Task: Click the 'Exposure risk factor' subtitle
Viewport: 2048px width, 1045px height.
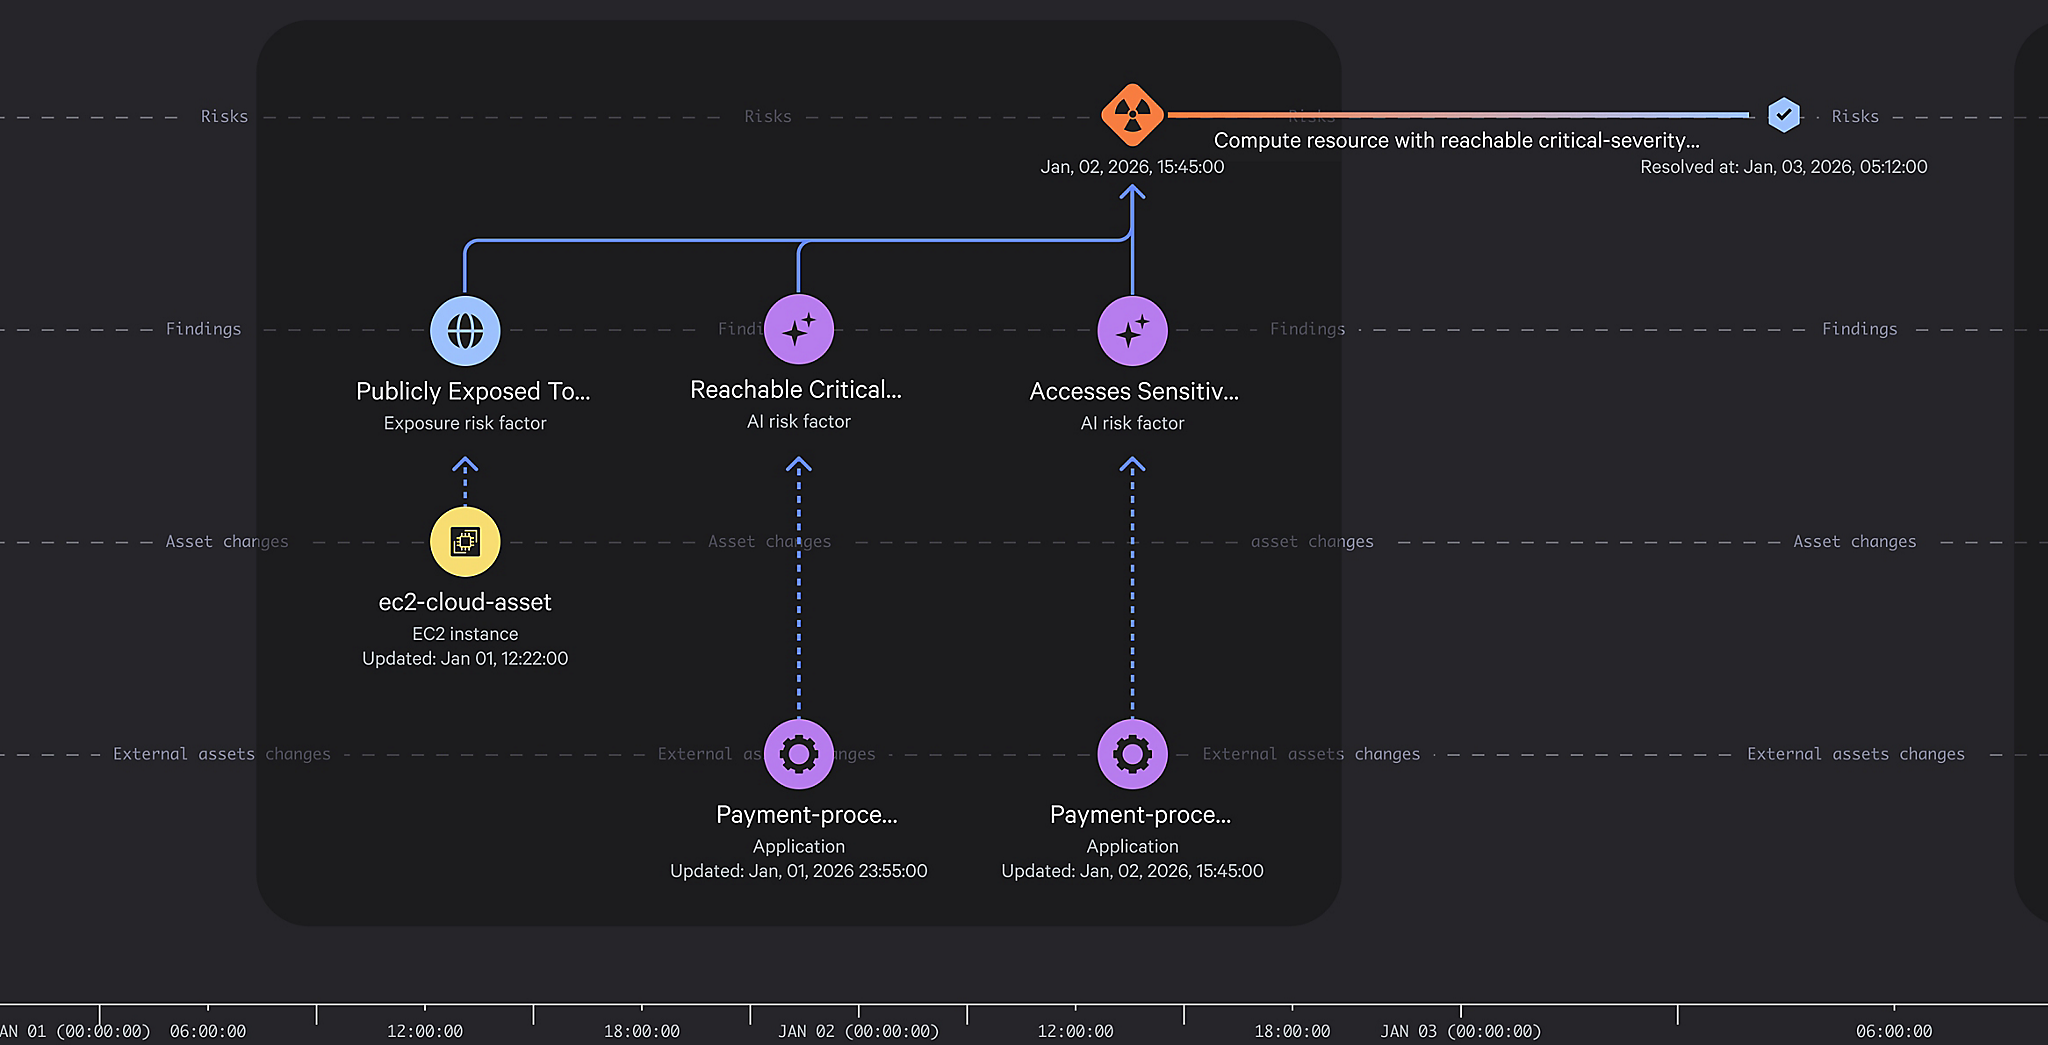Action: [465, 423]
